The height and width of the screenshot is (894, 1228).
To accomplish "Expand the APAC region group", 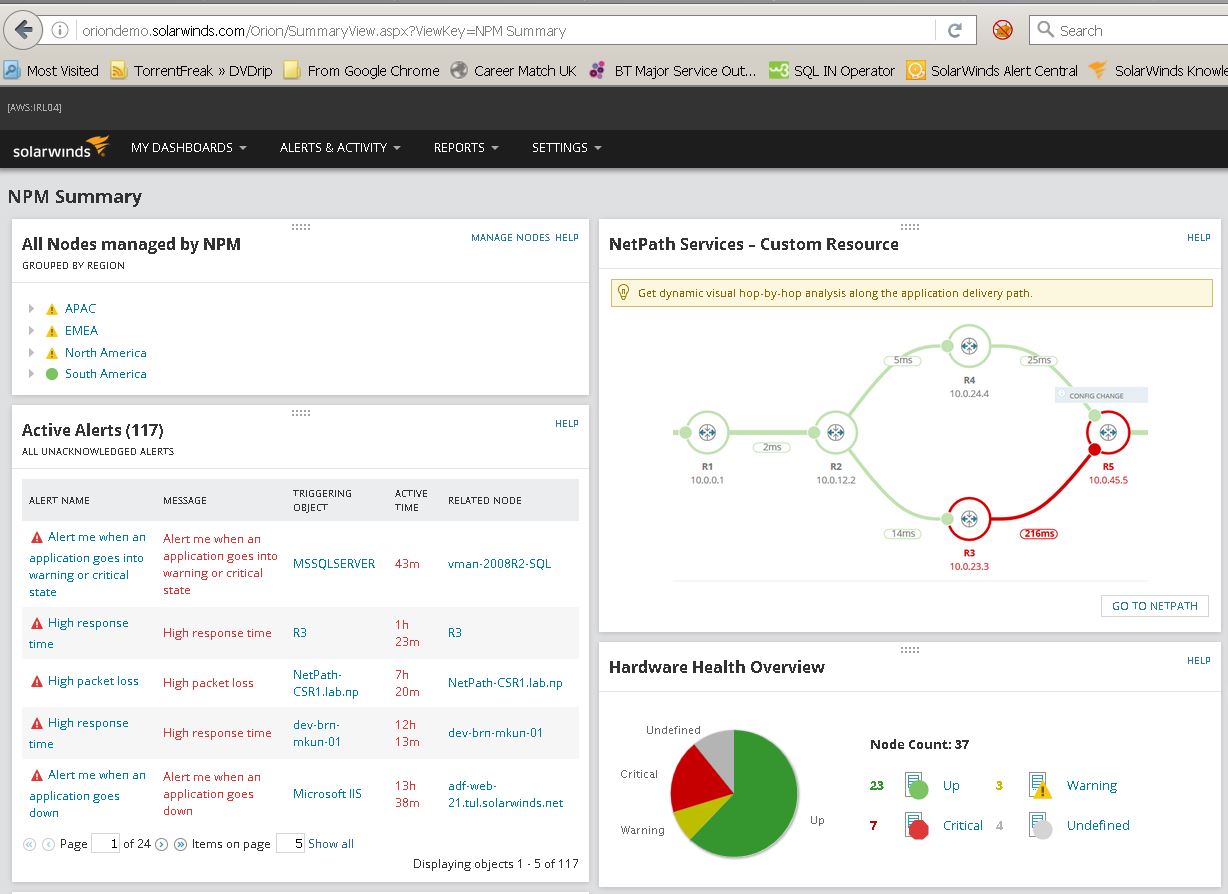I will coord(32,309).
